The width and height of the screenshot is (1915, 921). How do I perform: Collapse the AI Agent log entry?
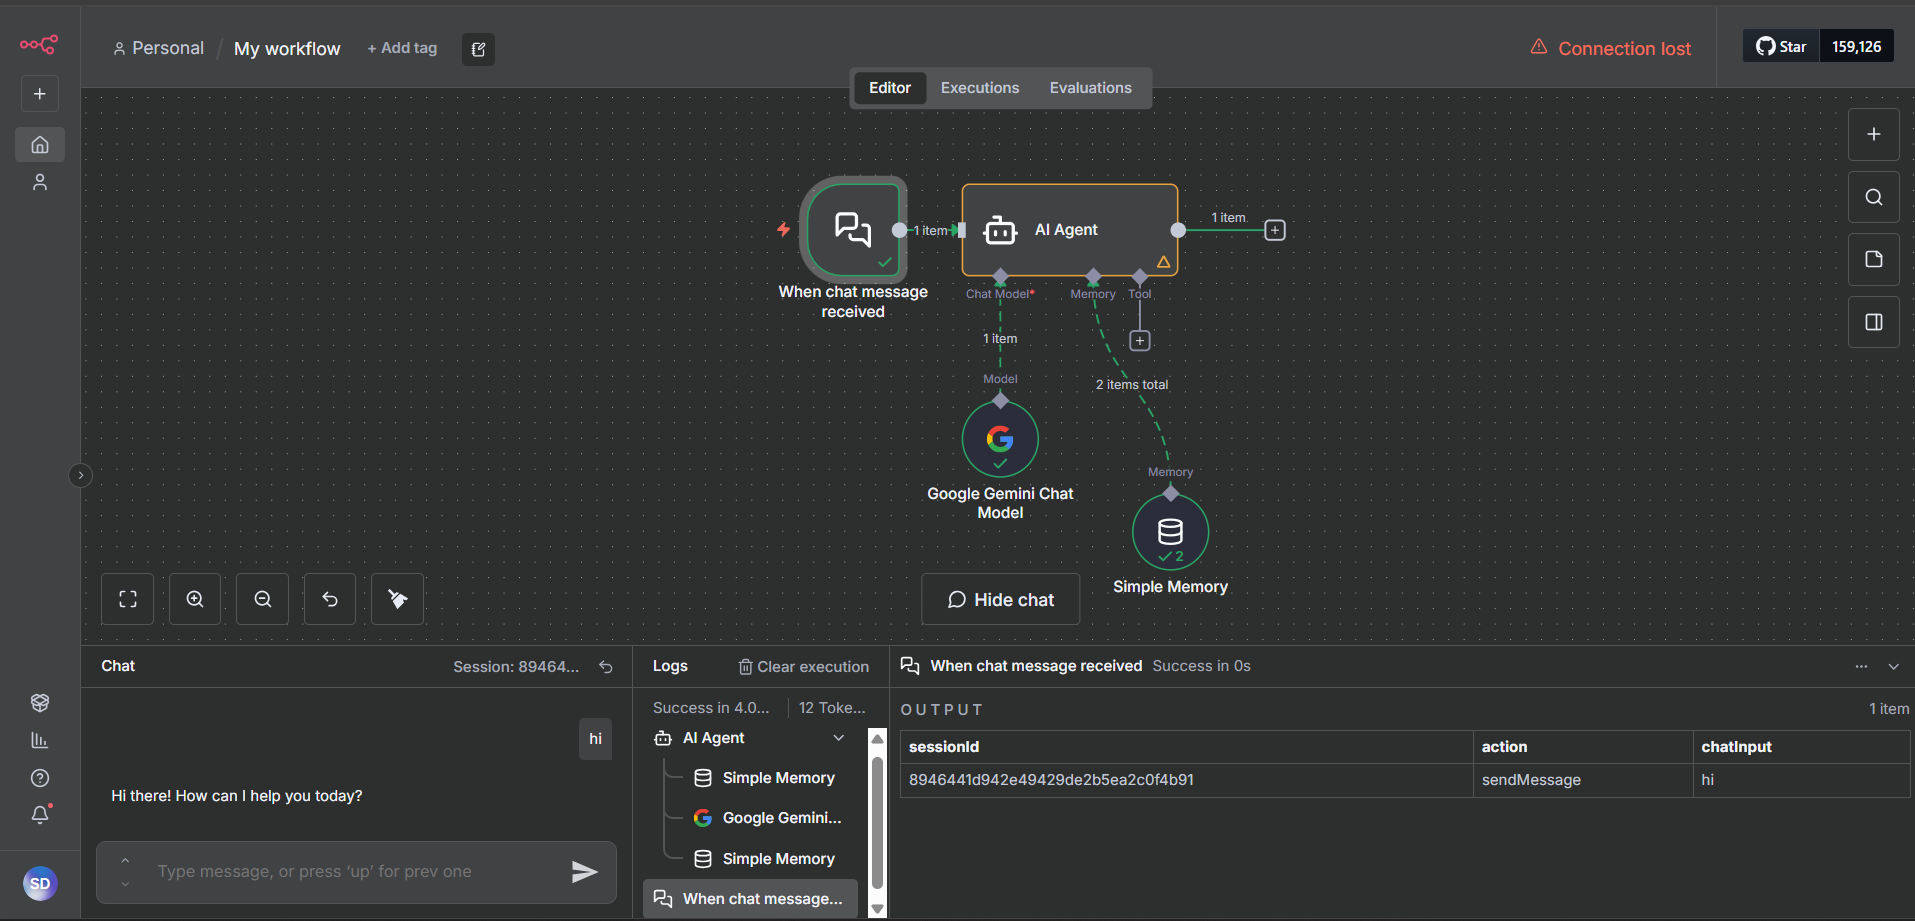(838, 737)
